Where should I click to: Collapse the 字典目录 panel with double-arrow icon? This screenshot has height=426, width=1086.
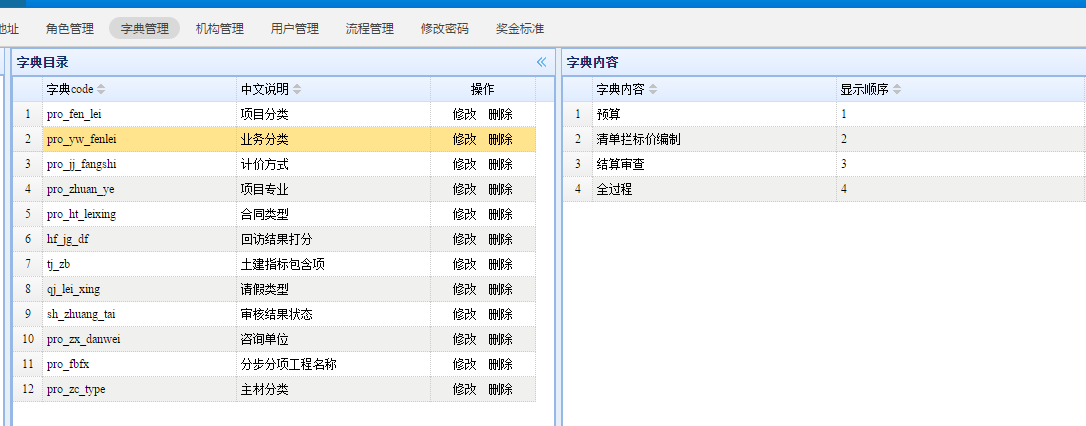pyautogui.click(x=541, y=62)
